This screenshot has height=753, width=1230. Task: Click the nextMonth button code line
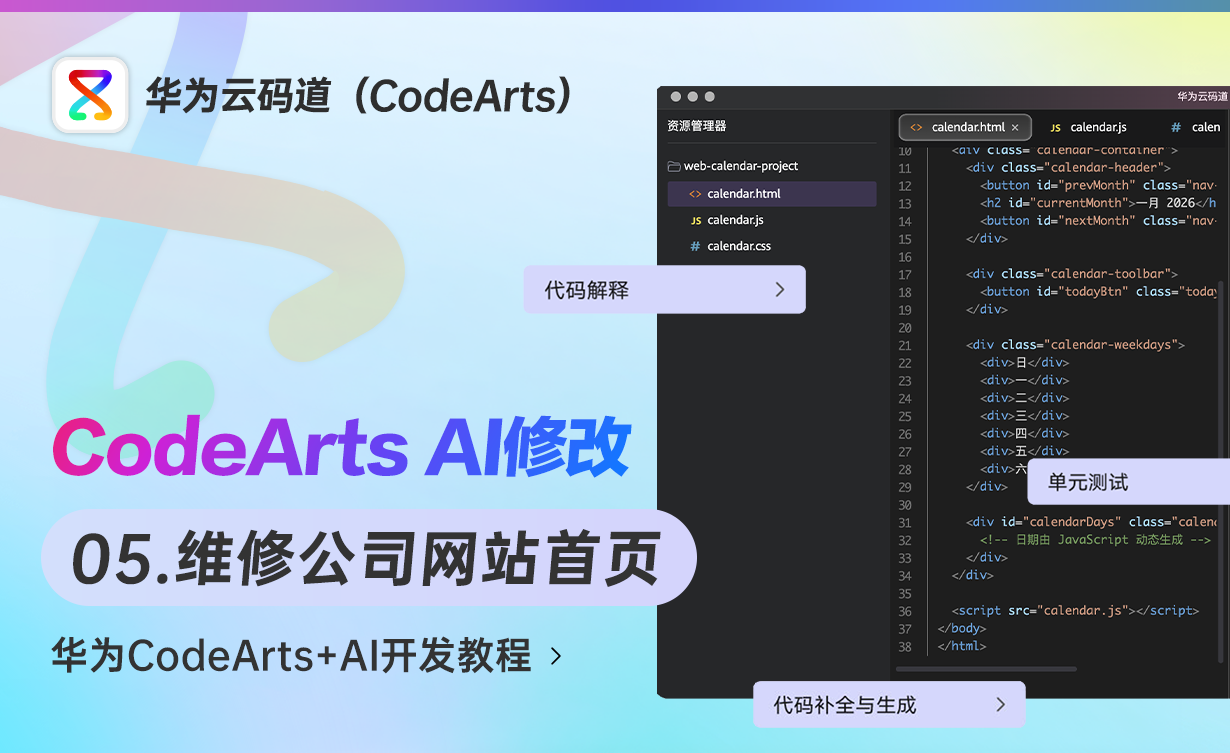pos(1098,221)
